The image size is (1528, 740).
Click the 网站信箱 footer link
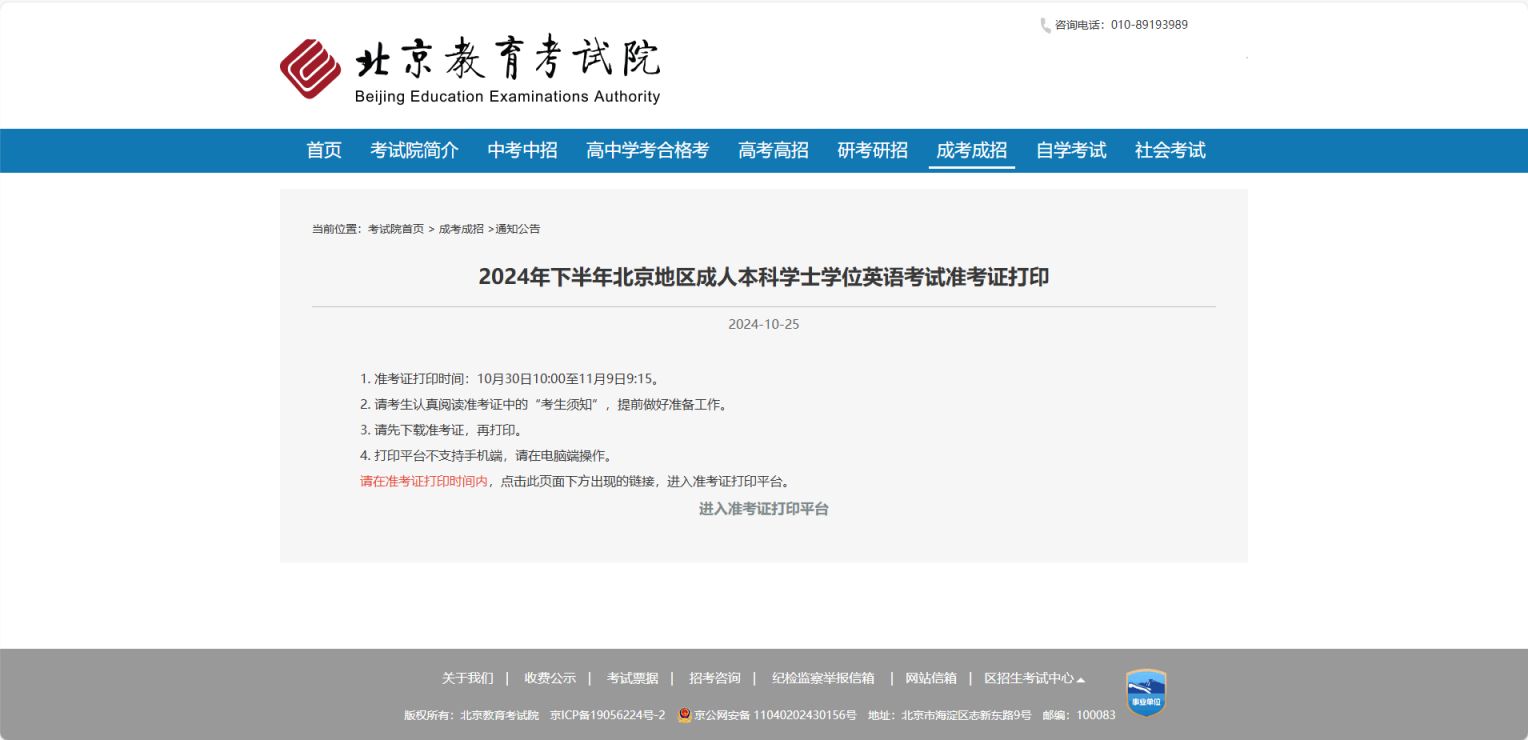(930, 678)
